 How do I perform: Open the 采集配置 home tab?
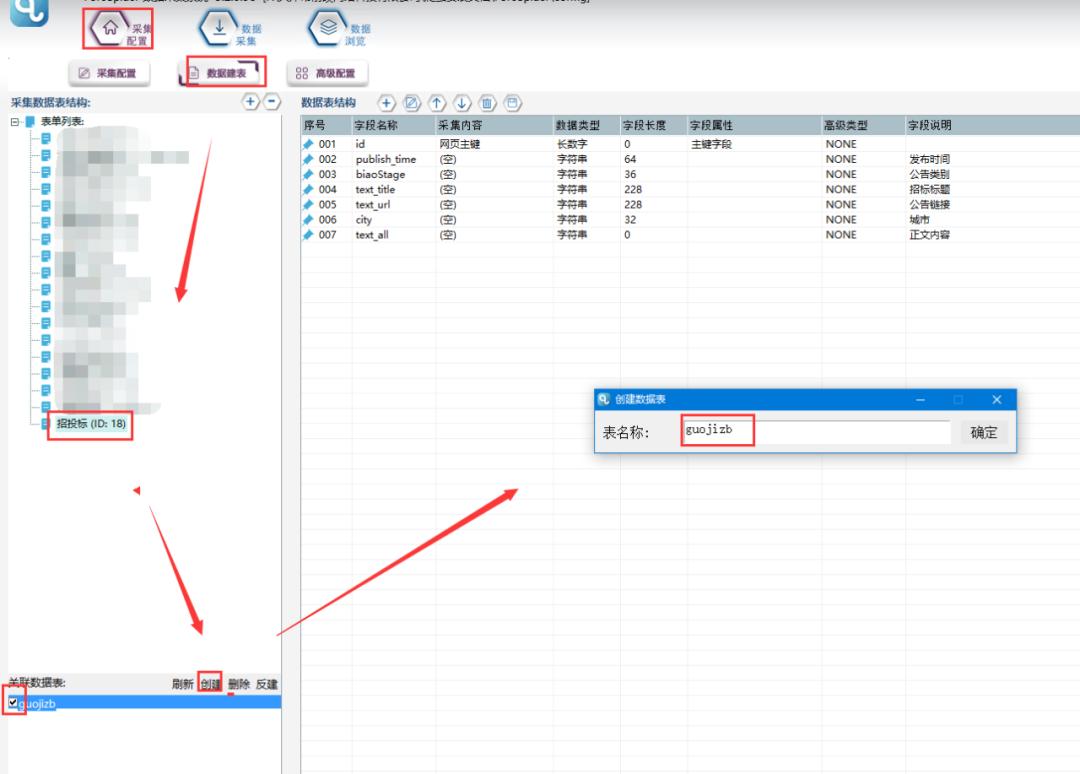click(118, 30)
